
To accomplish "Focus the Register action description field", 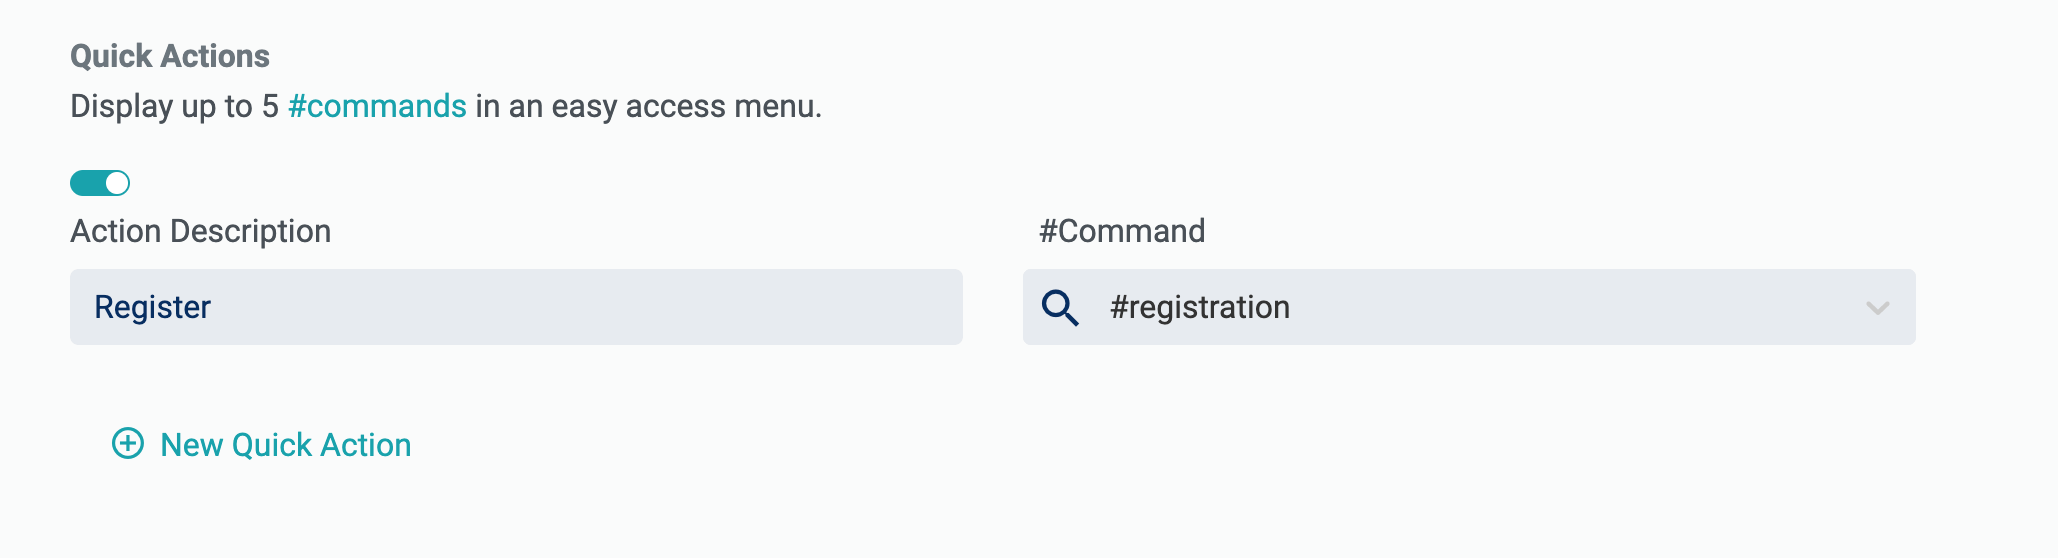I will (516, 307).
